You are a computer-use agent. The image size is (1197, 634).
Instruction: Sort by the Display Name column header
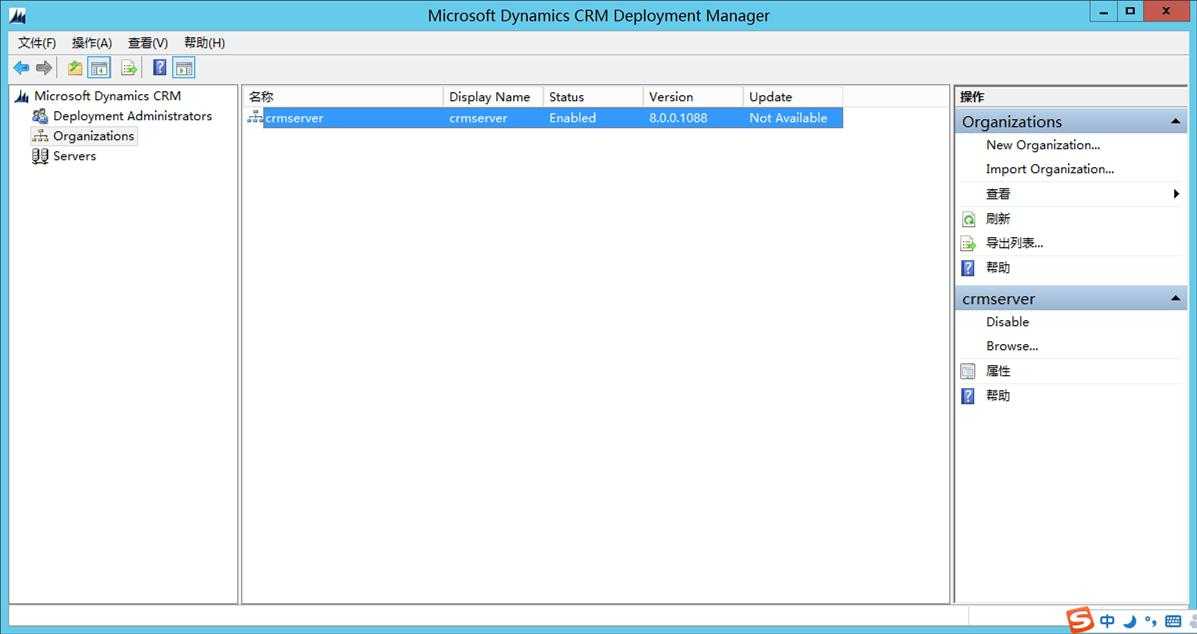click(x=493, y=97)
